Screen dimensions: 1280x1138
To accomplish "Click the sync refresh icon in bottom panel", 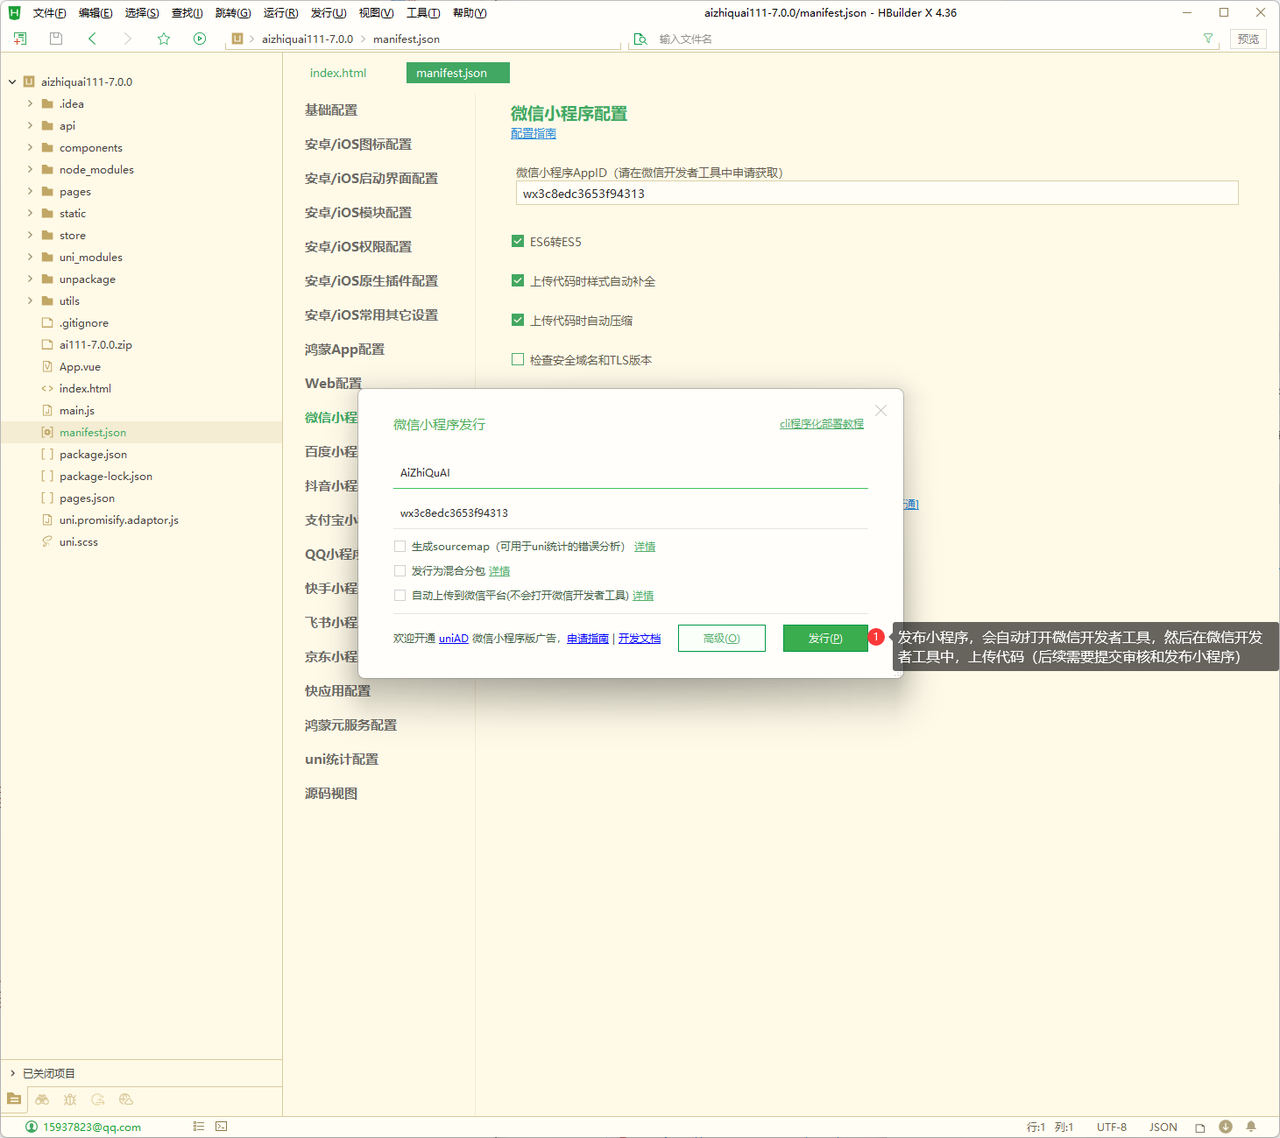I will pyautogui.click(x=98, y=1099).
